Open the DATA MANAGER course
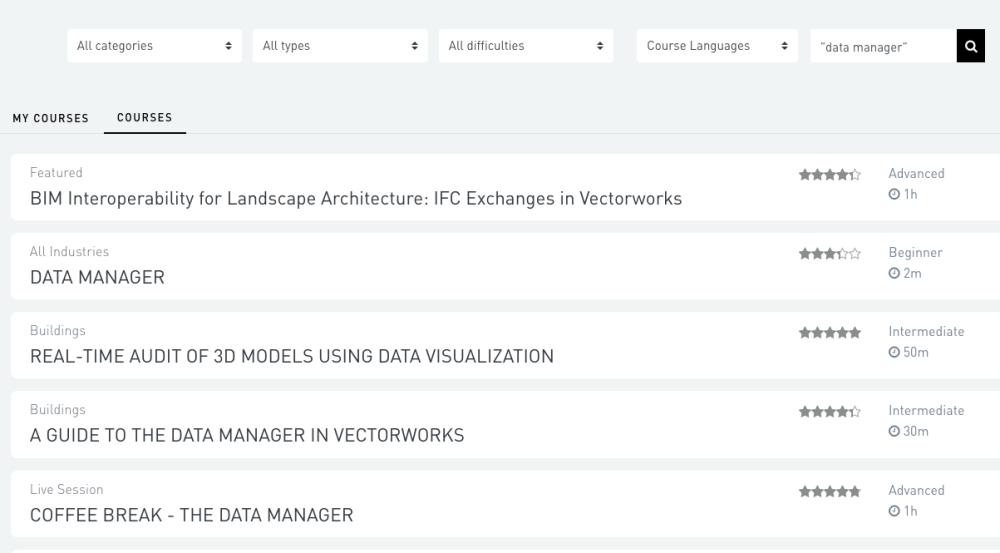 [x=97, y=278]
